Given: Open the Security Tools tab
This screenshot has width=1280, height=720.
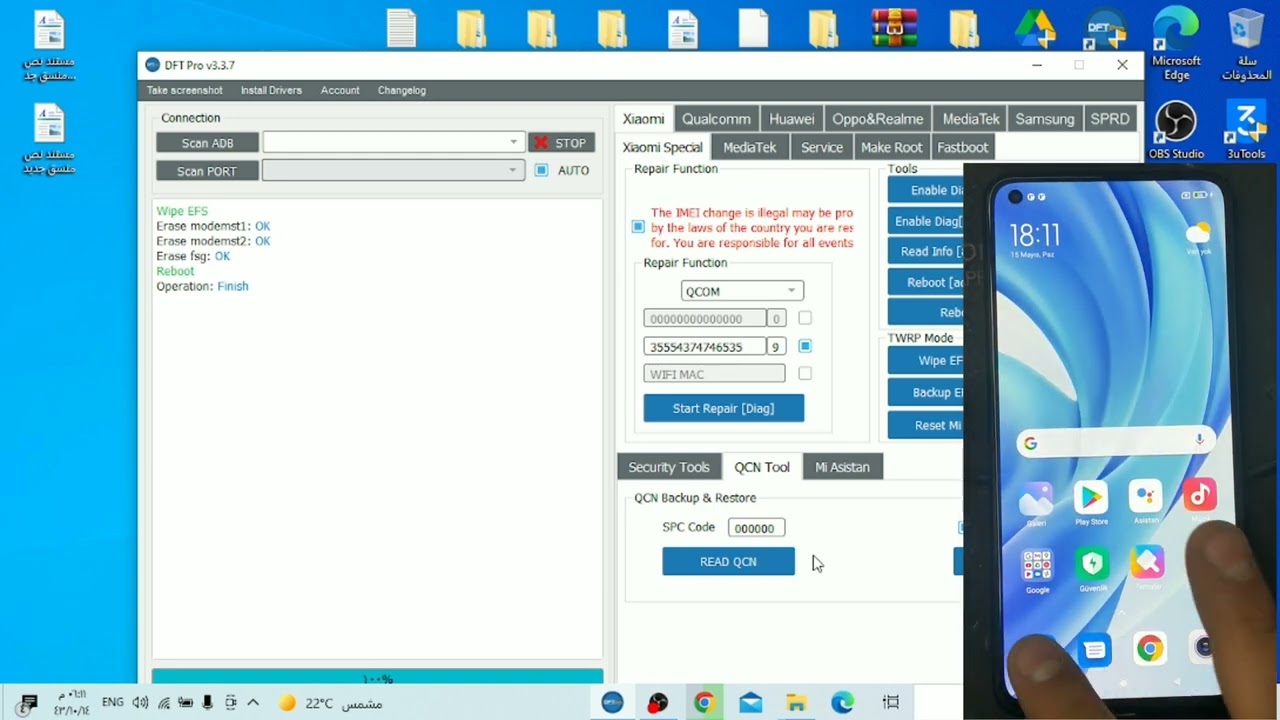Looking at the screenshot, I should point(669,467).
